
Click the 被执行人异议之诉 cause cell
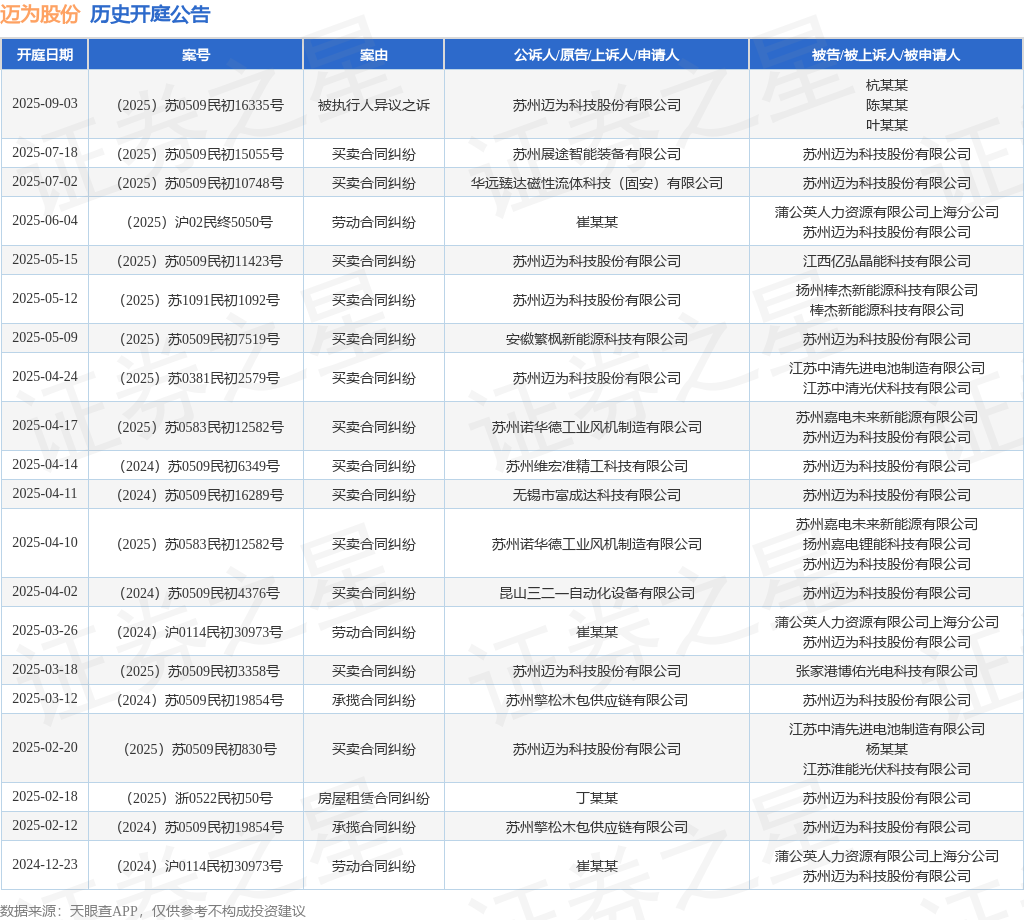tap(374, 105)
